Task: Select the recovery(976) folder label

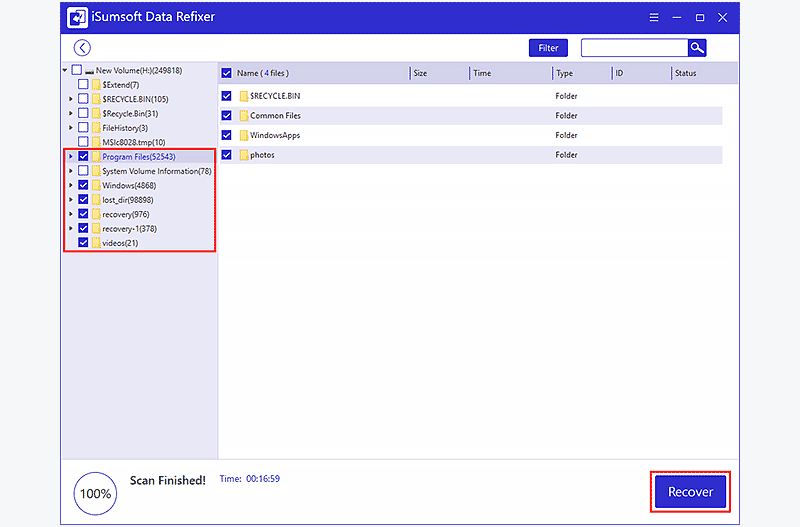Action: point(126,214)
